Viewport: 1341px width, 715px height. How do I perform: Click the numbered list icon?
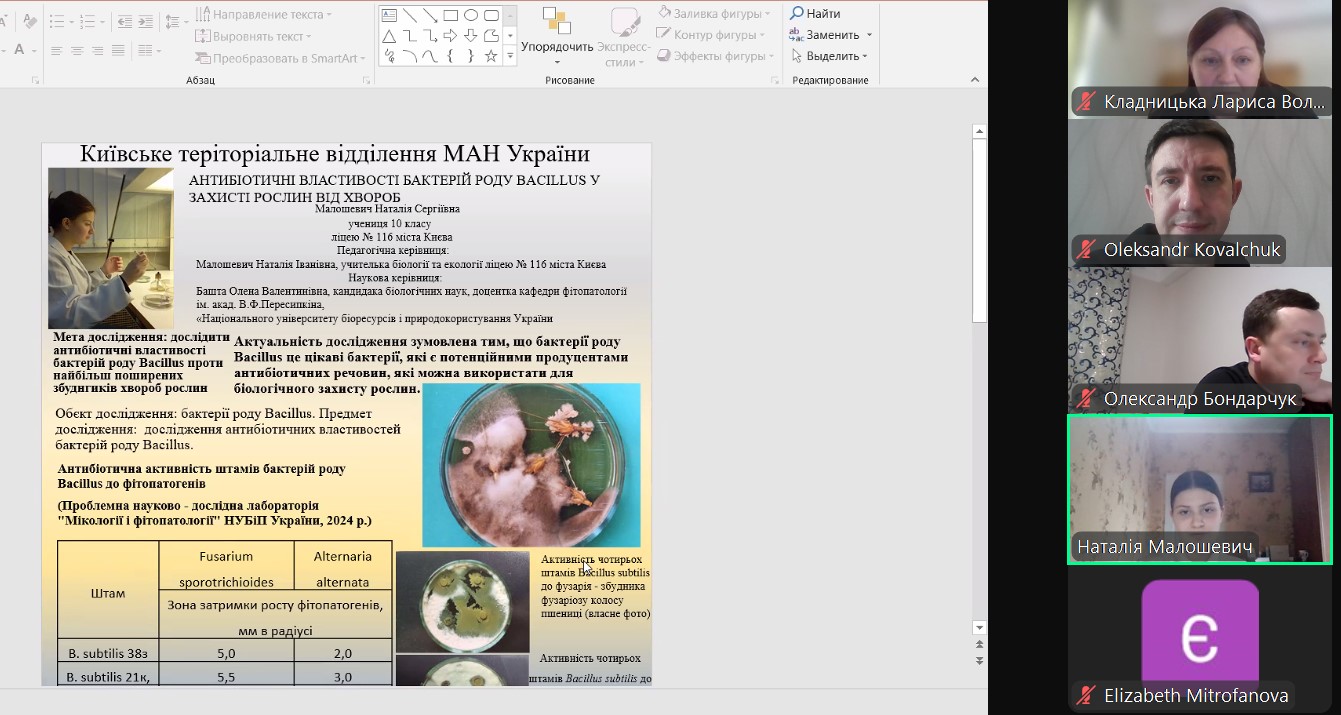click(x=88, y=21)
